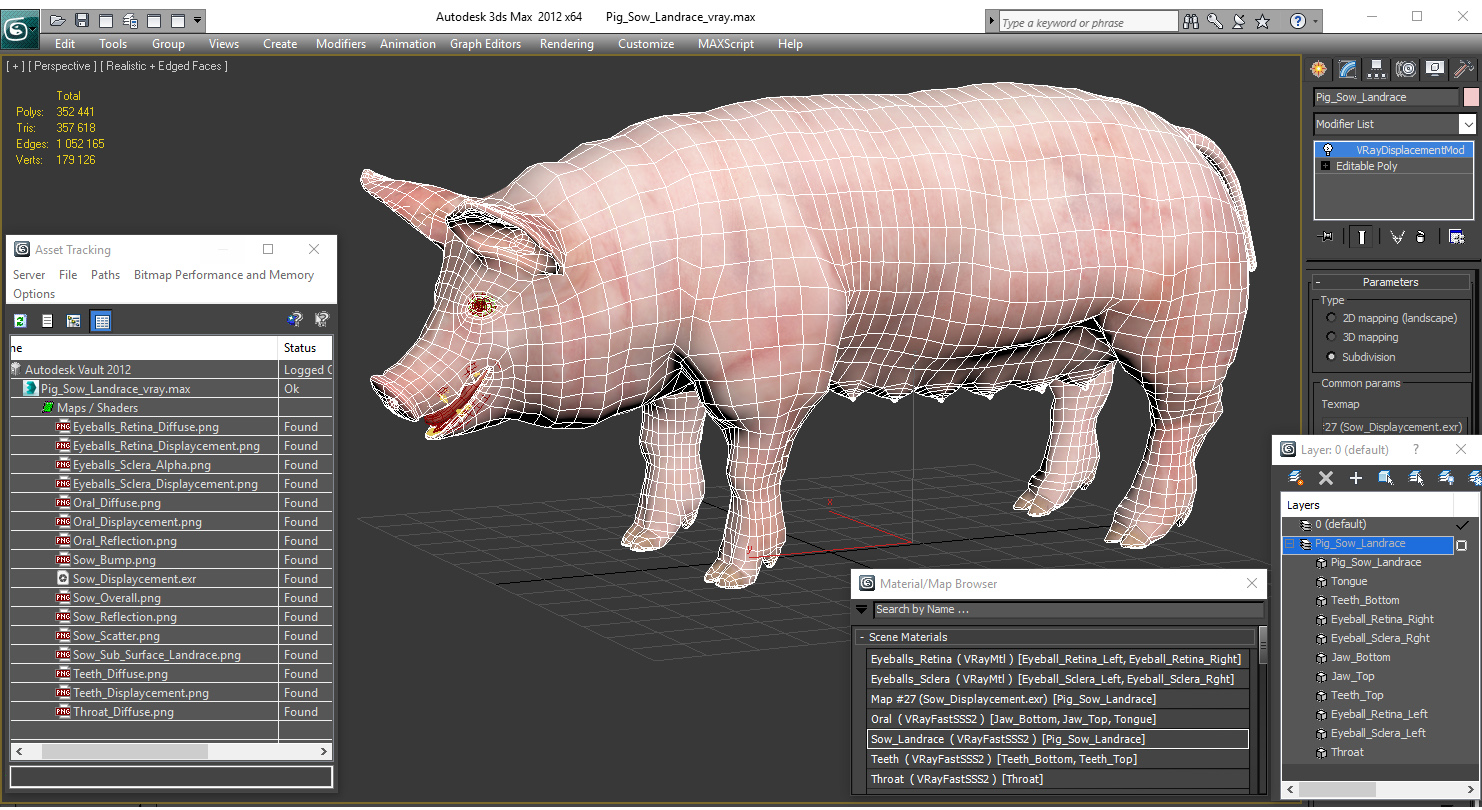Click the Help question mark icon in title bar
1482x810 pixels.
[1298, 21]
